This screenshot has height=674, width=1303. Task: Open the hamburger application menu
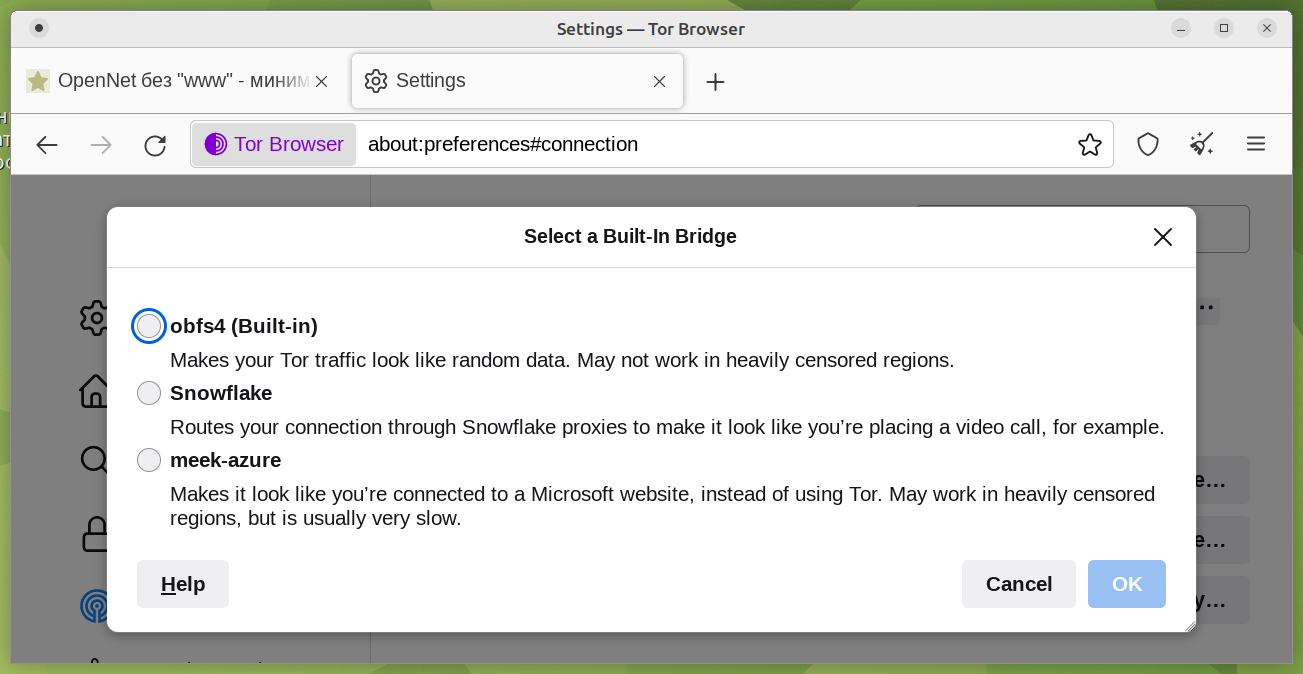point(1256,145)
